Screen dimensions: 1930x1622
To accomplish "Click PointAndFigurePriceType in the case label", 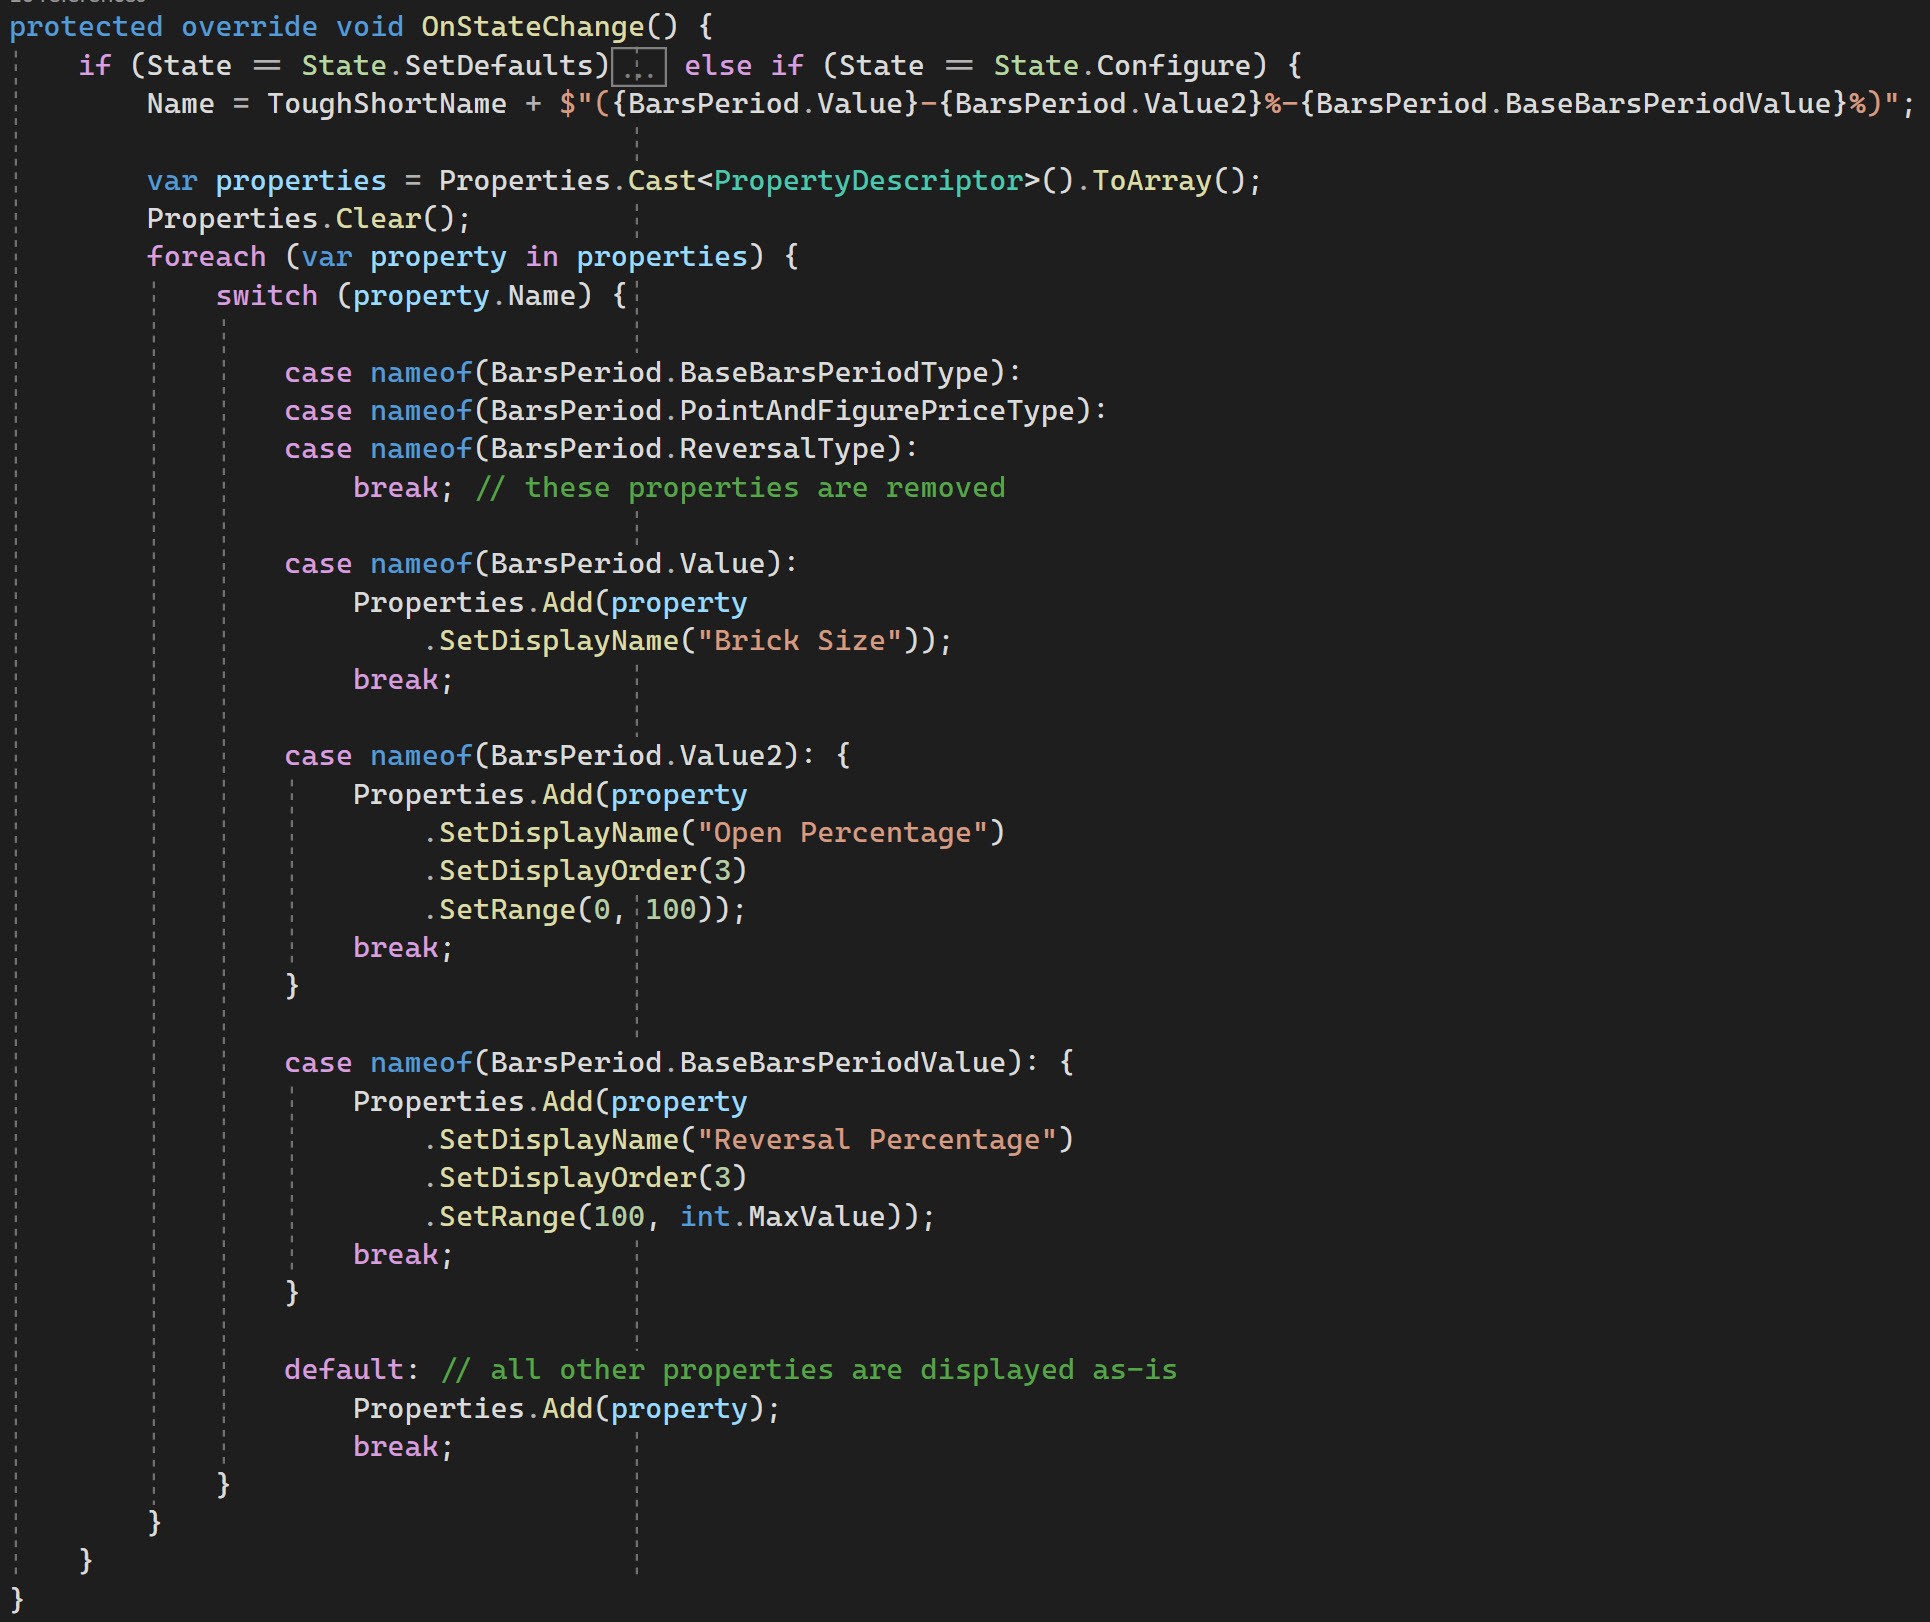I will point(875,411).
